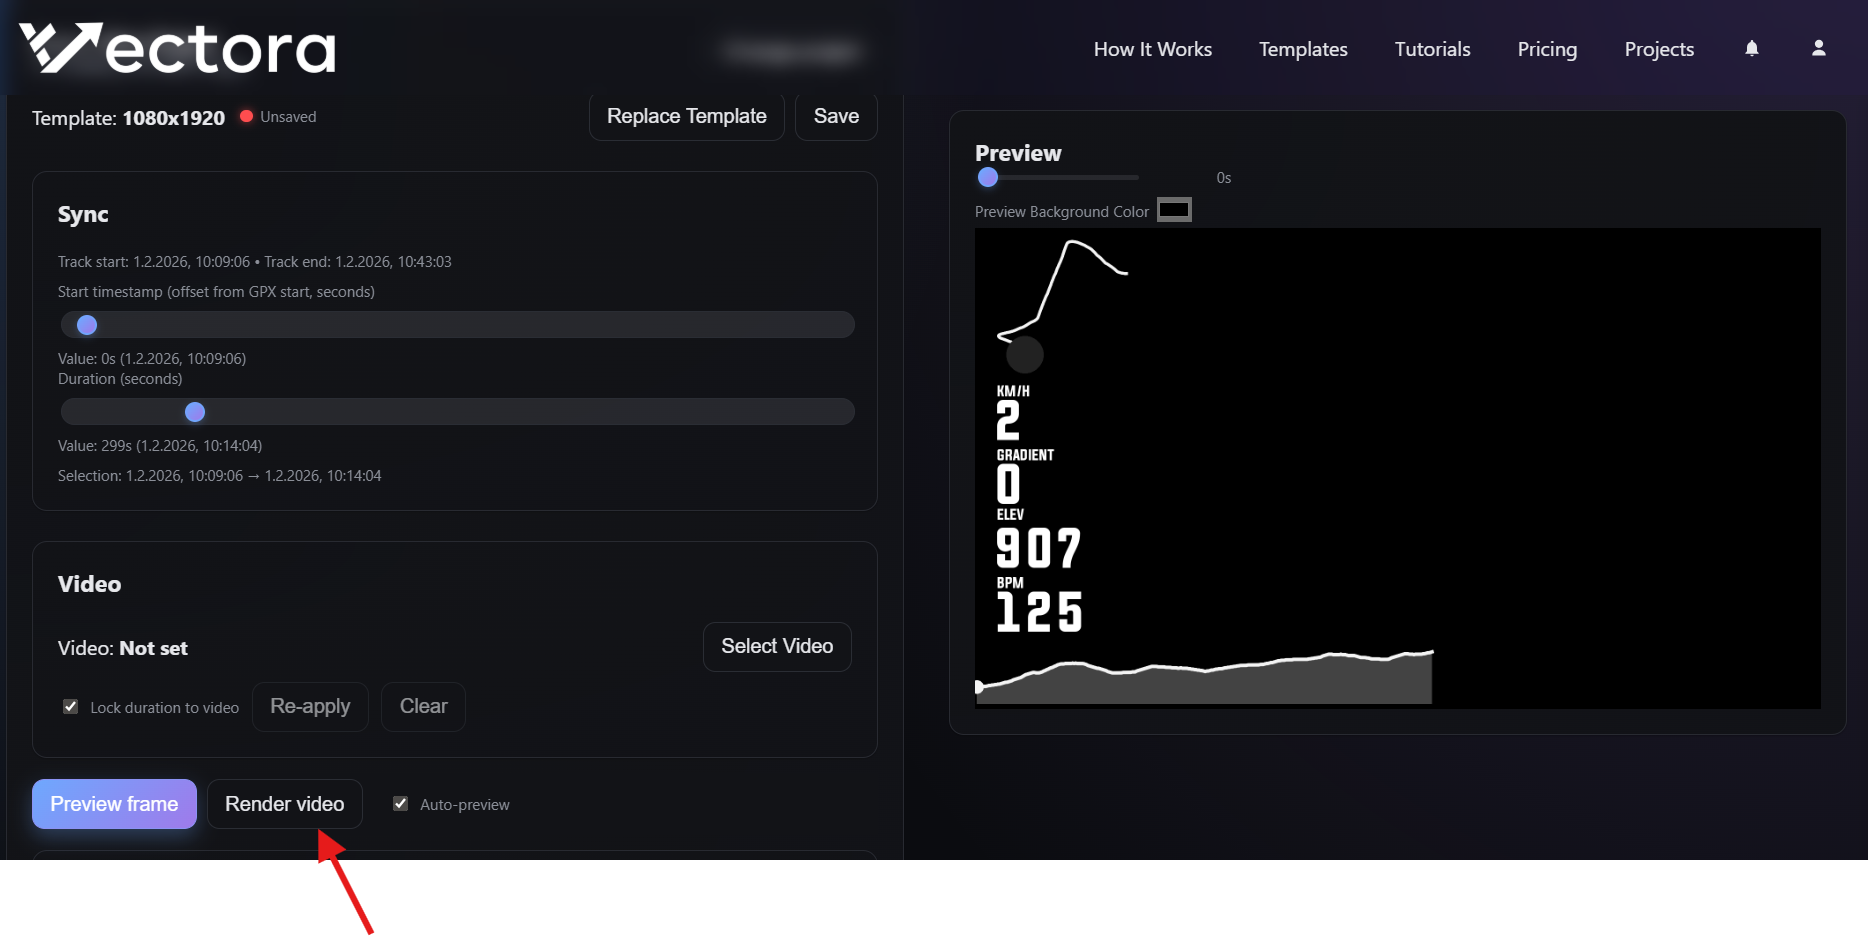Screen dimensions: 1868x936
Task: Start rendering with Render video
Action: pyautogui.click(x=284, y=804)
